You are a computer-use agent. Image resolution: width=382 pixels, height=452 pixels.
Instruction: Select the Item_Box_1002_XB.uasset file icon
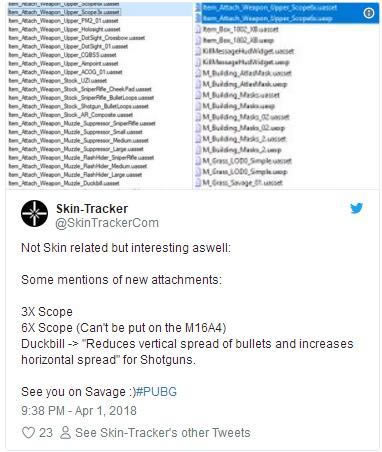click(198, 29)
